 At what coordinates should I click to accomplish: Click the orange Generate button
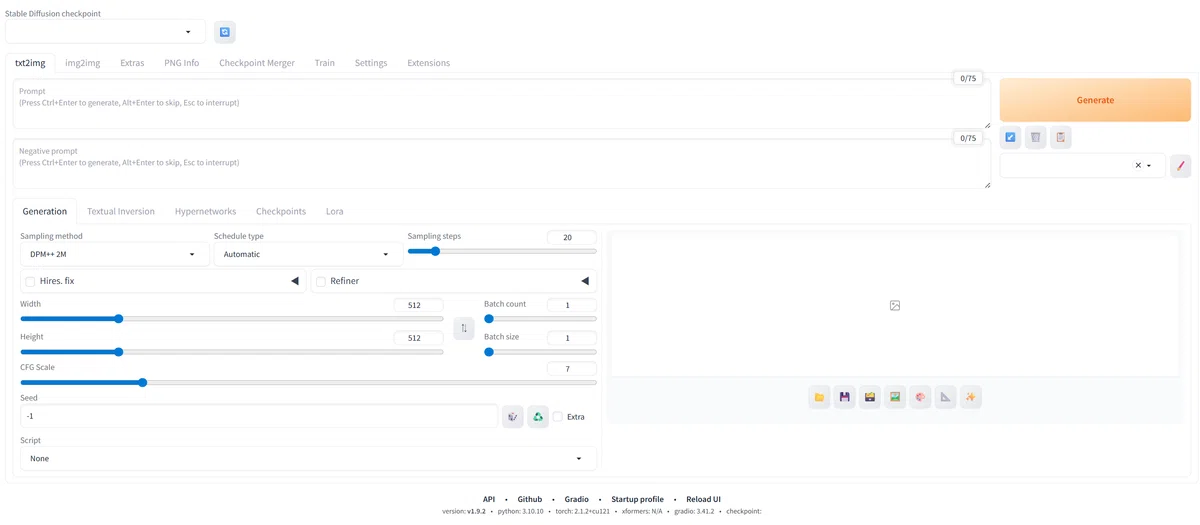(x=1095, y=100)
